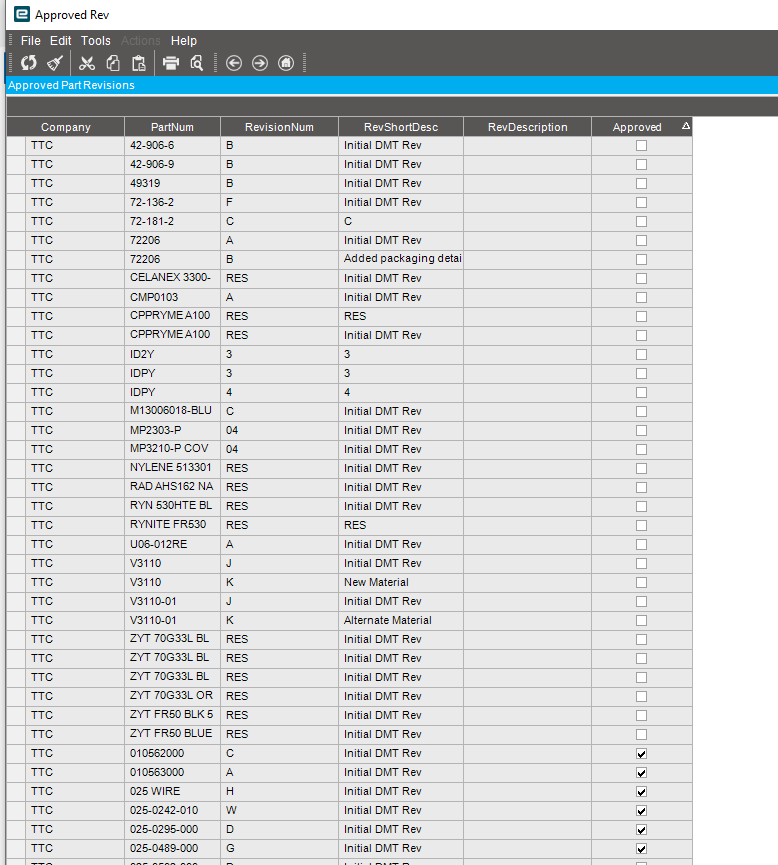
Task: Click empty RevDescription cell for 49319
Action: point(527,183)
